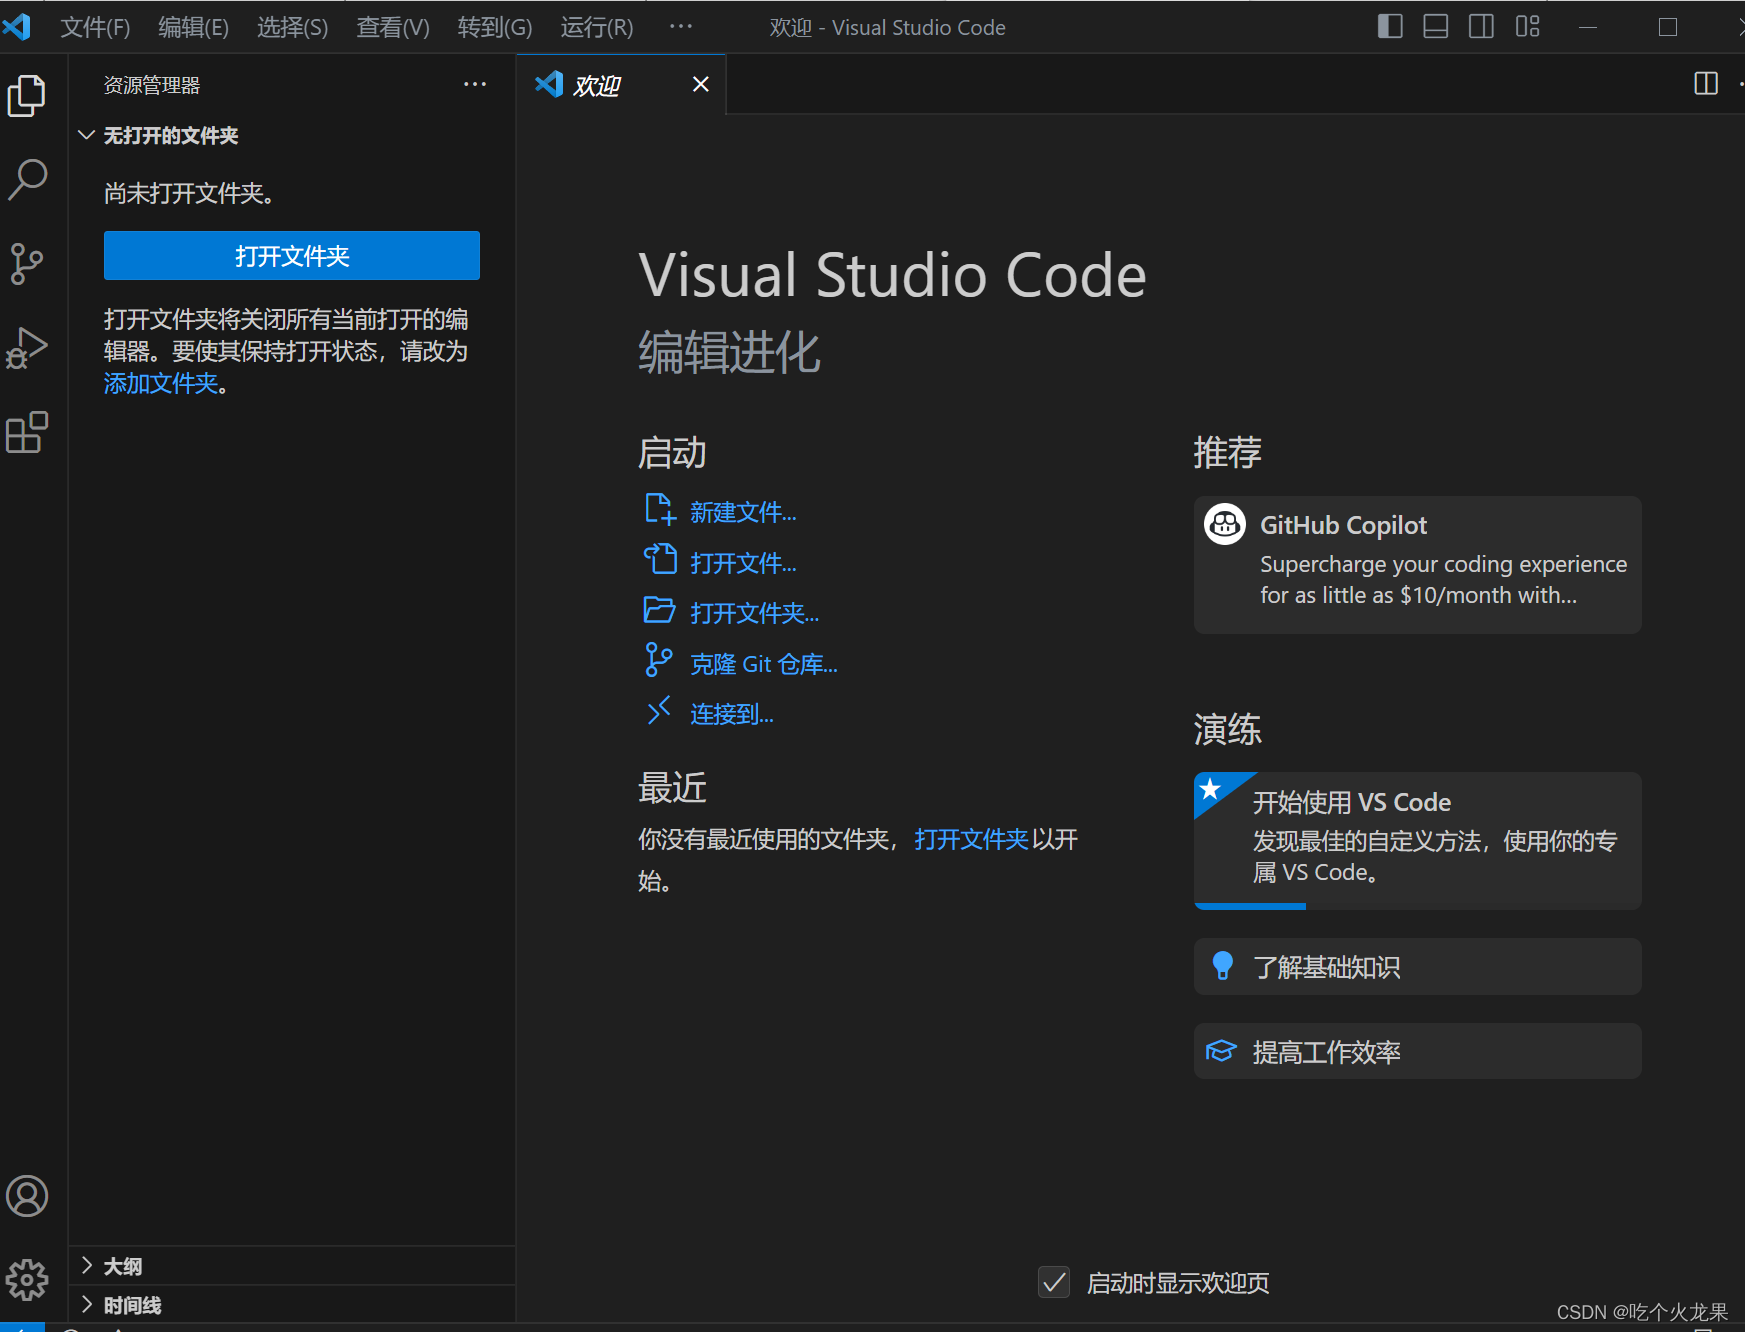Screen dimensions: 1745x1332
Task: Click the 启动时显示欢迎页 label text
Action: coord(1178,1283)
